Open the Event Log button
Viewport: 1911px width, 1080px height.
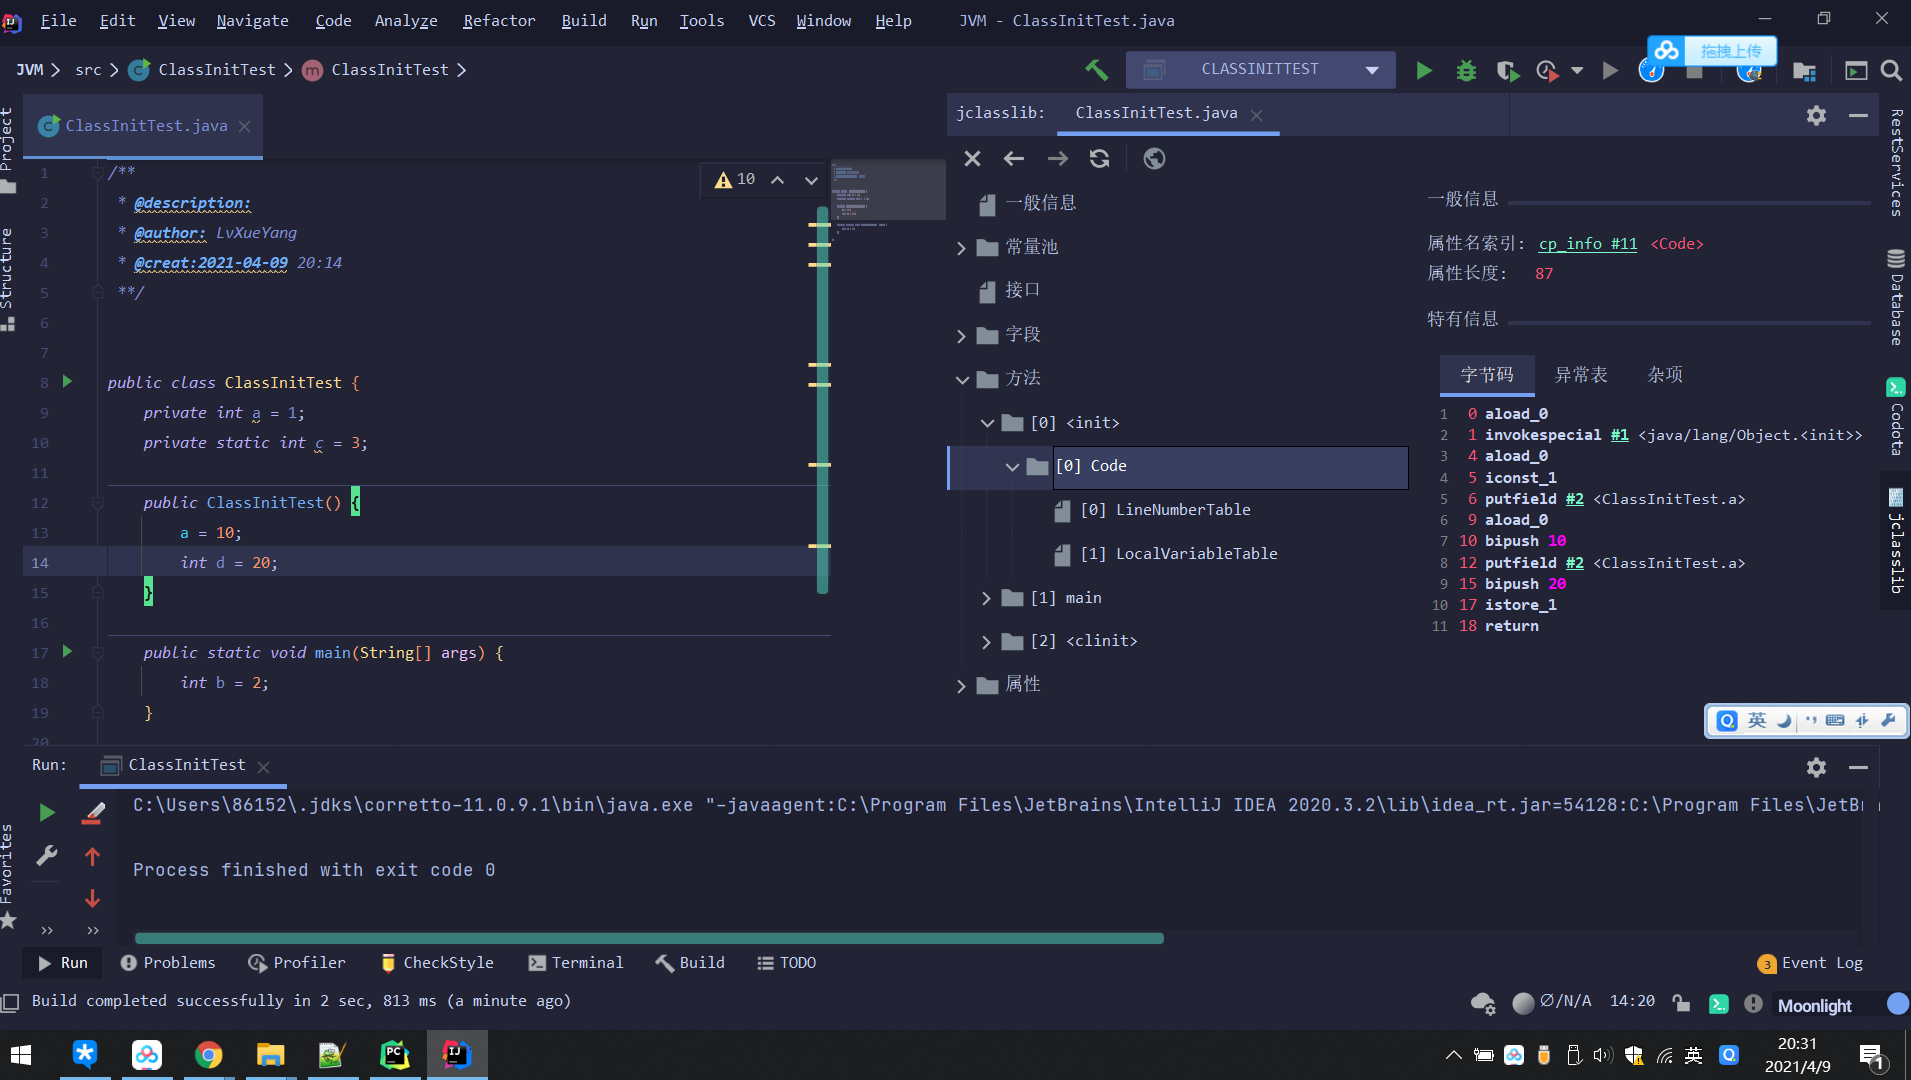click(x=1810, y=963)
